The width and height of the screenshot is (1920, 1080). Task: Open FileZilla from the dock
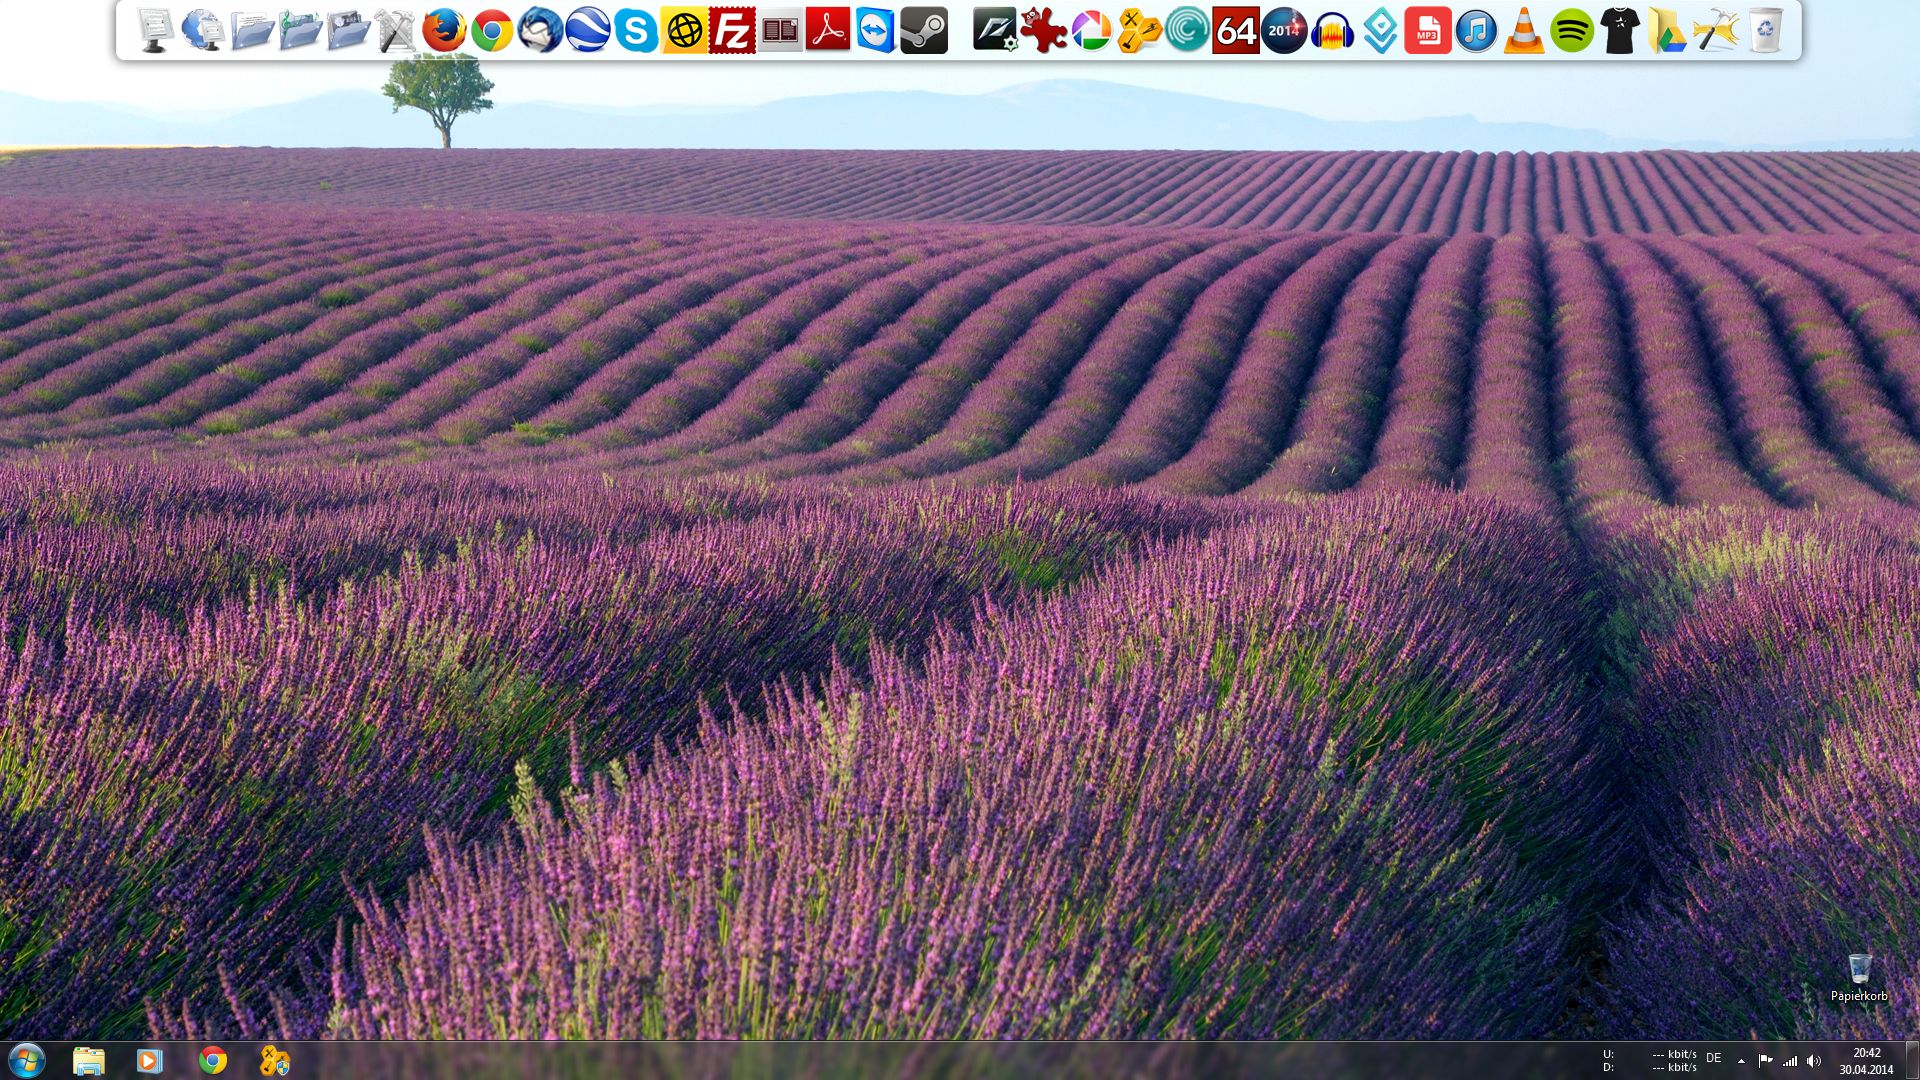pos(732,31)
